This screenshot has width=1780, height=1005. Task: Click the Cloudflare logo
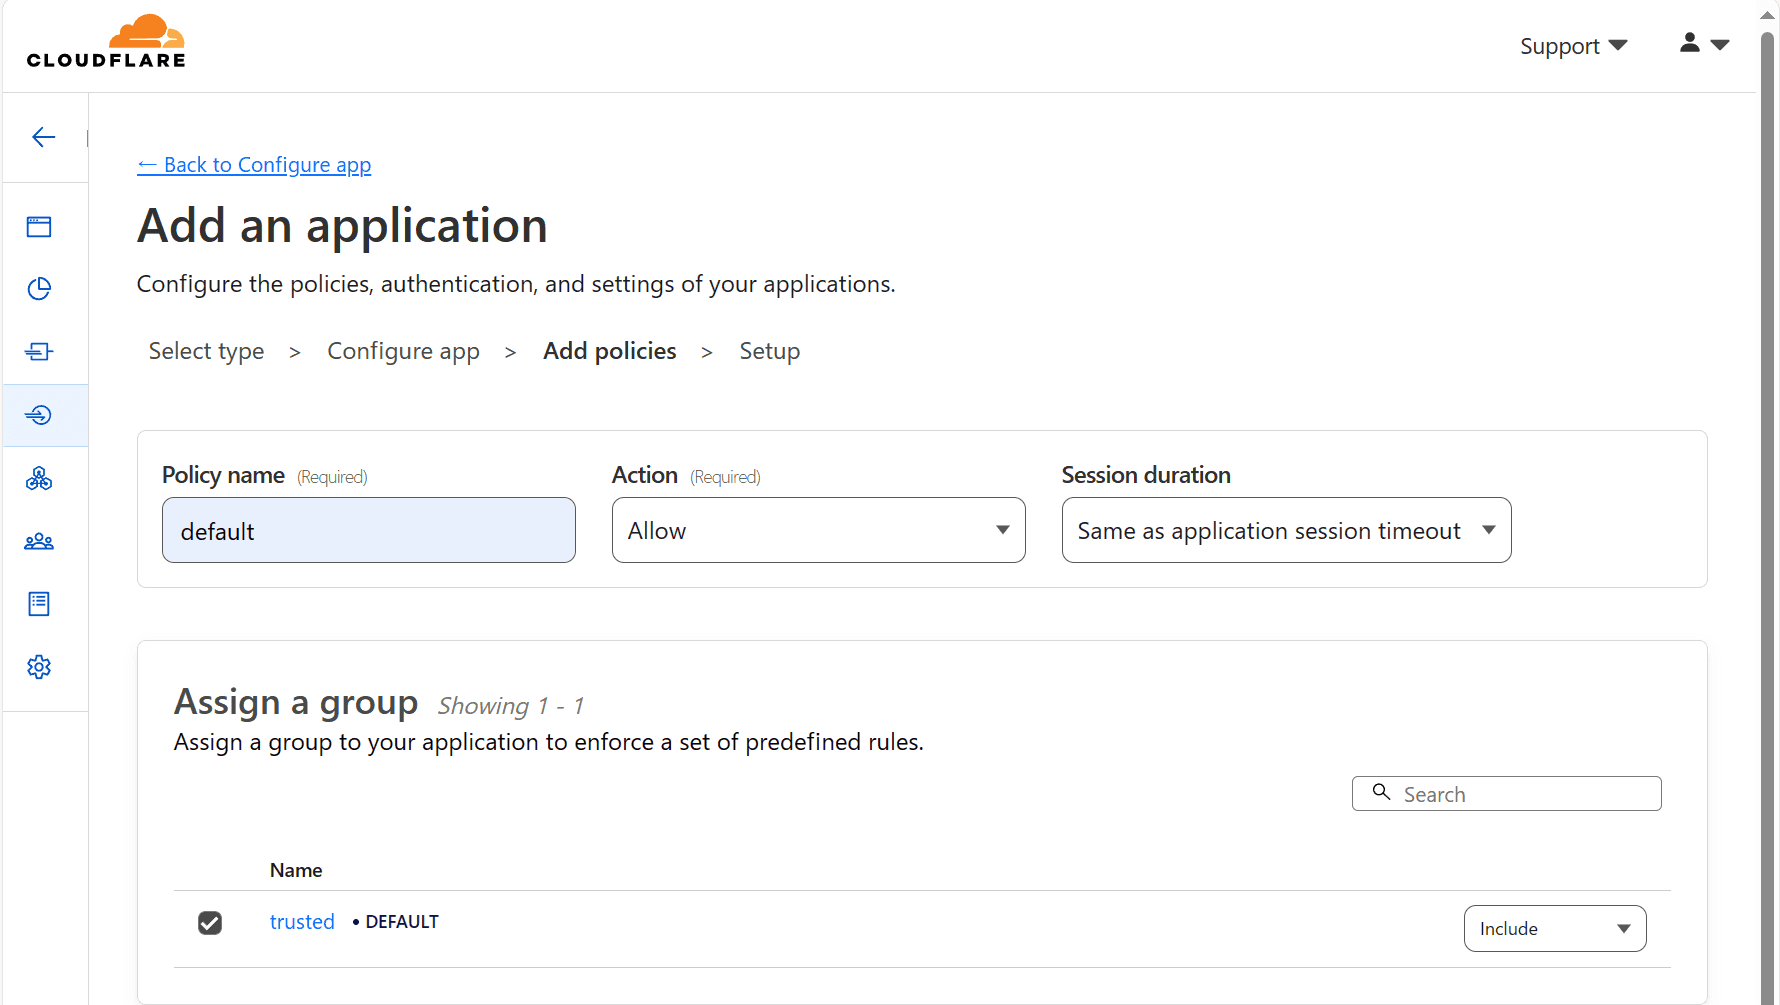[x=106, y=42]
